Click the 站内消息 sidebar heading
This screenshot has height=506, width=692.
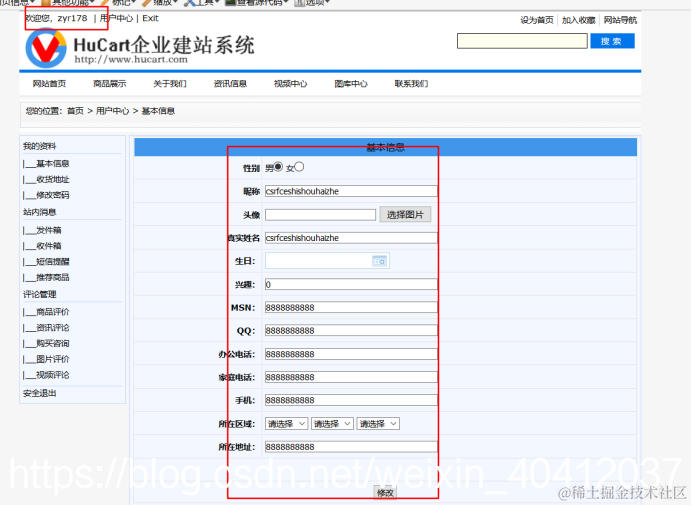(40, 212)
